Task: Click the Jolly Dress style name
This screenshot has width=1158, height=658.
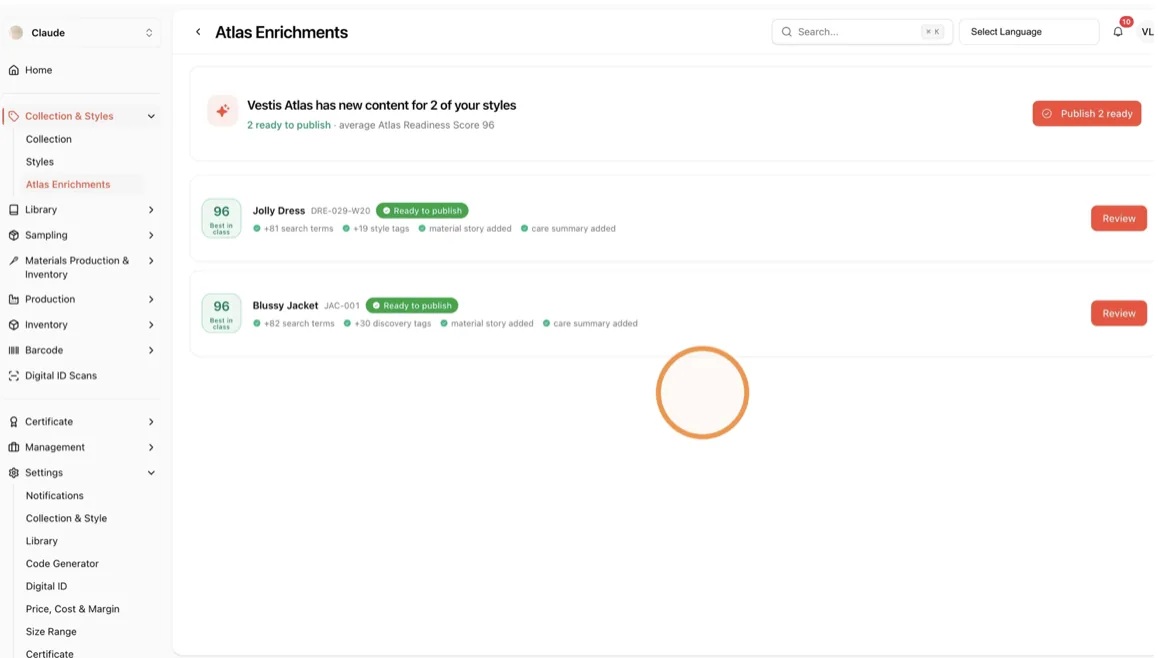Action: (x=278, y=210)
